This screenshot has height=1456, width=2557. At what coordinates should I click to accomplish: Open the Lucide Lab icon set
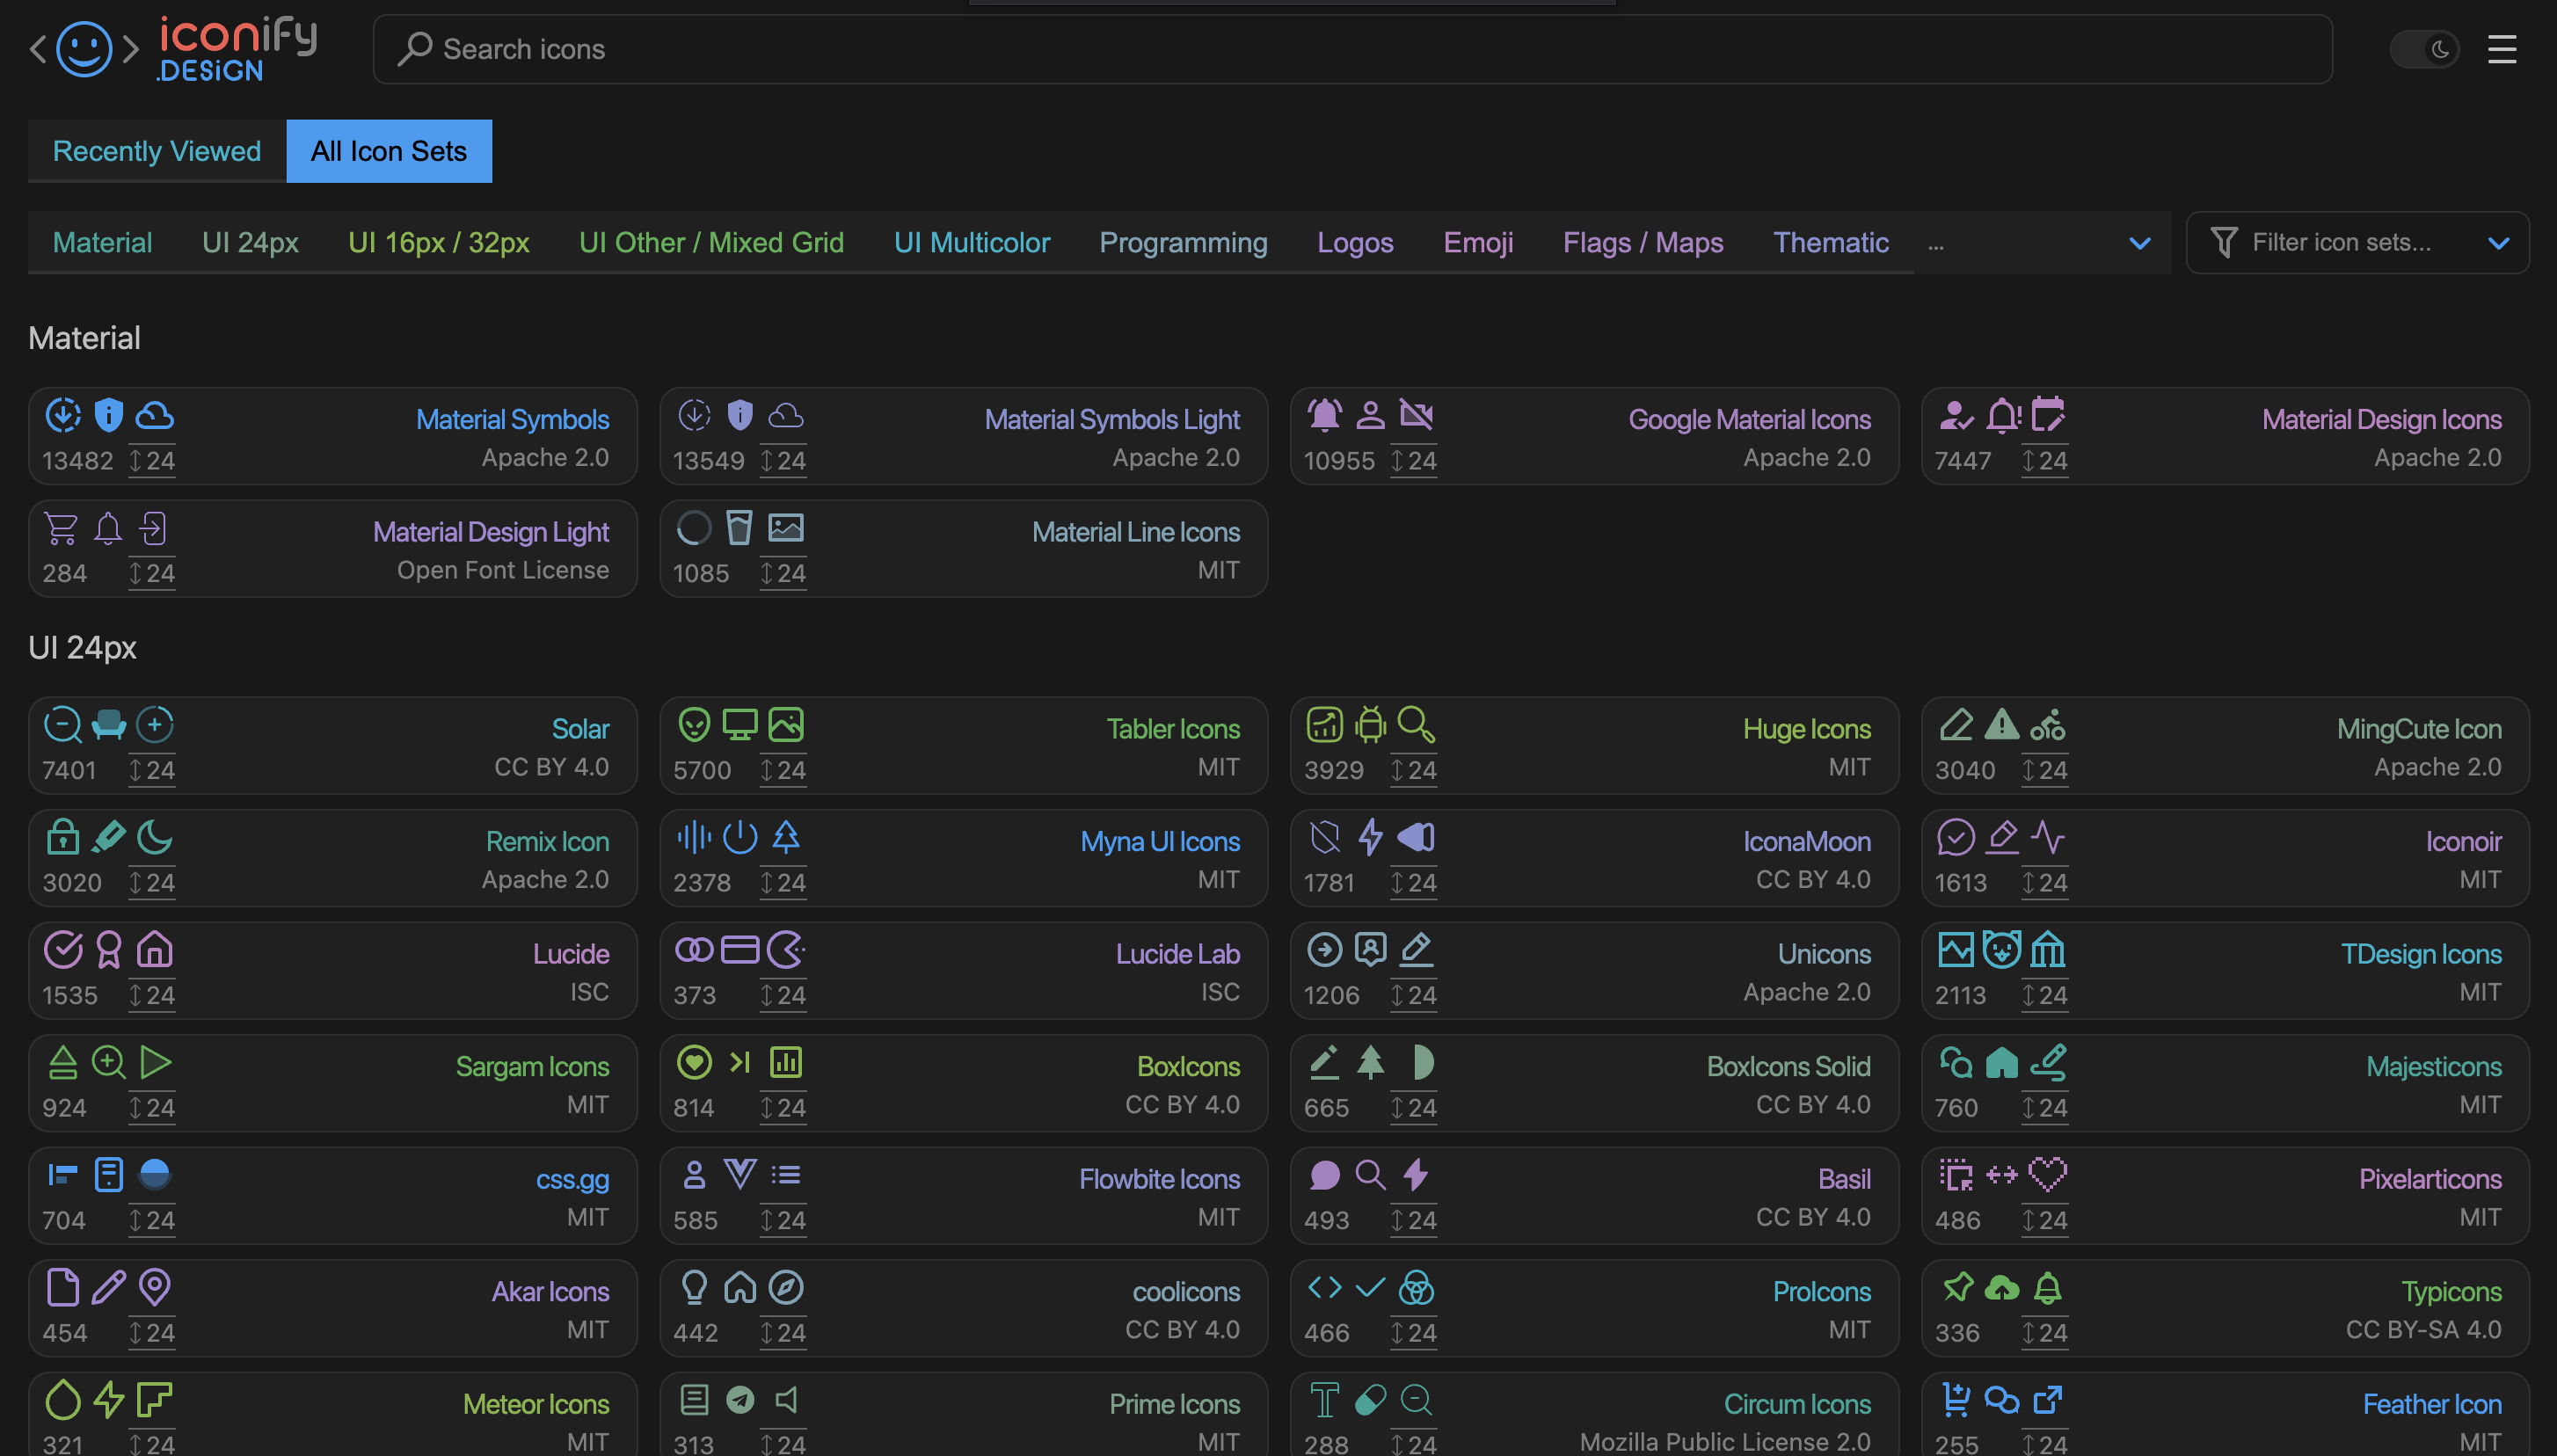[963, 971]
